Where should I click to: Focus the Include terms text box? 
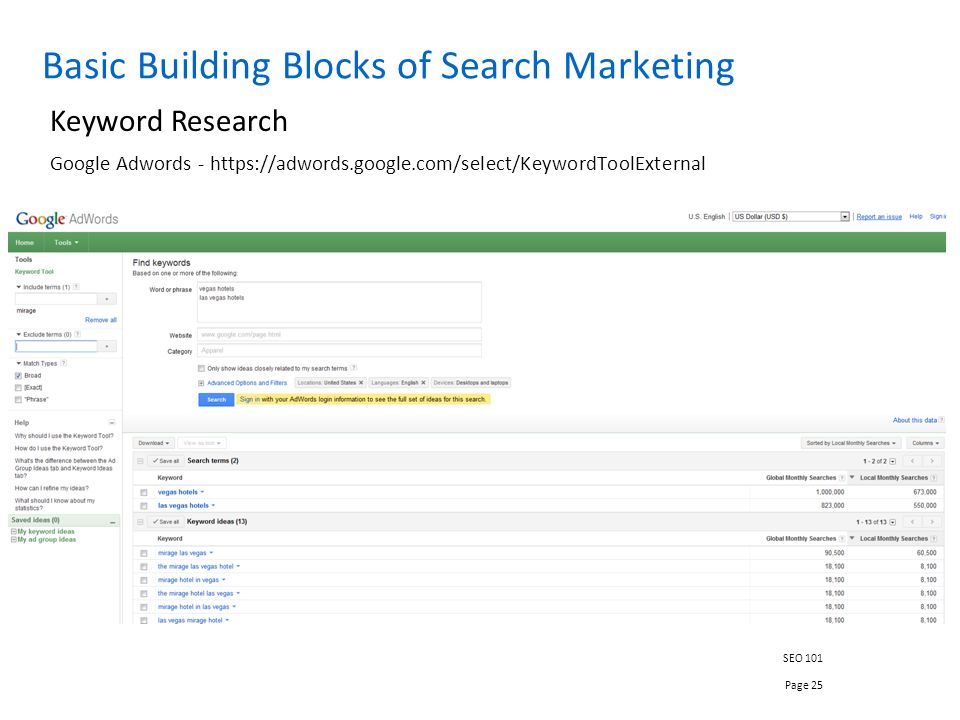pyautogui.click(x=56, y=299)
